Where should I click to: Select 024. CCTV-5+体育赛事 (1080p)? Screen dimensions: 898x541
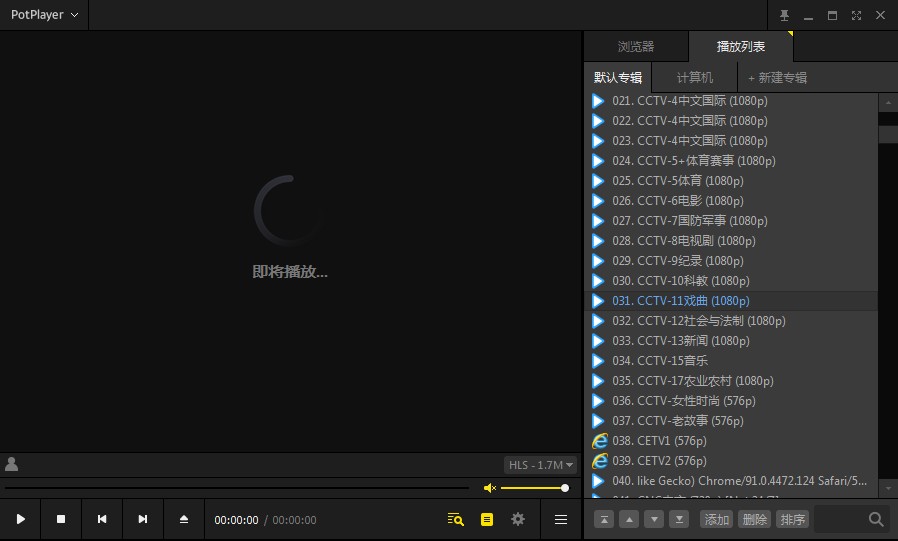731,161
